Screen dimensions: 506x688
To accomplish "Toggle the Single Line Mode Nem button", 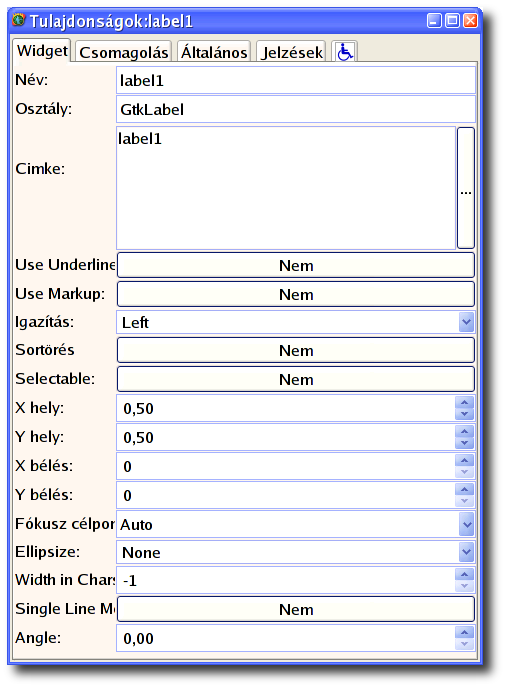I will 296,609.
